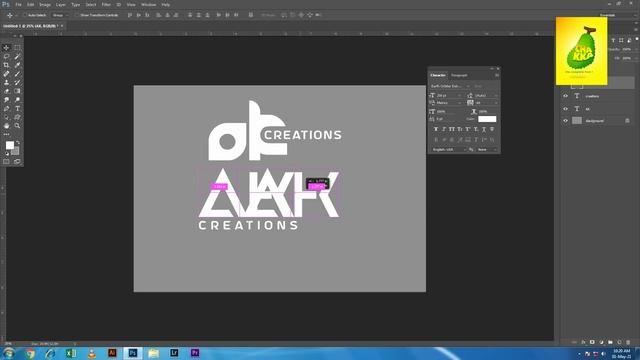Open the Image menu
Screen dimensions: 640x360
45,4
